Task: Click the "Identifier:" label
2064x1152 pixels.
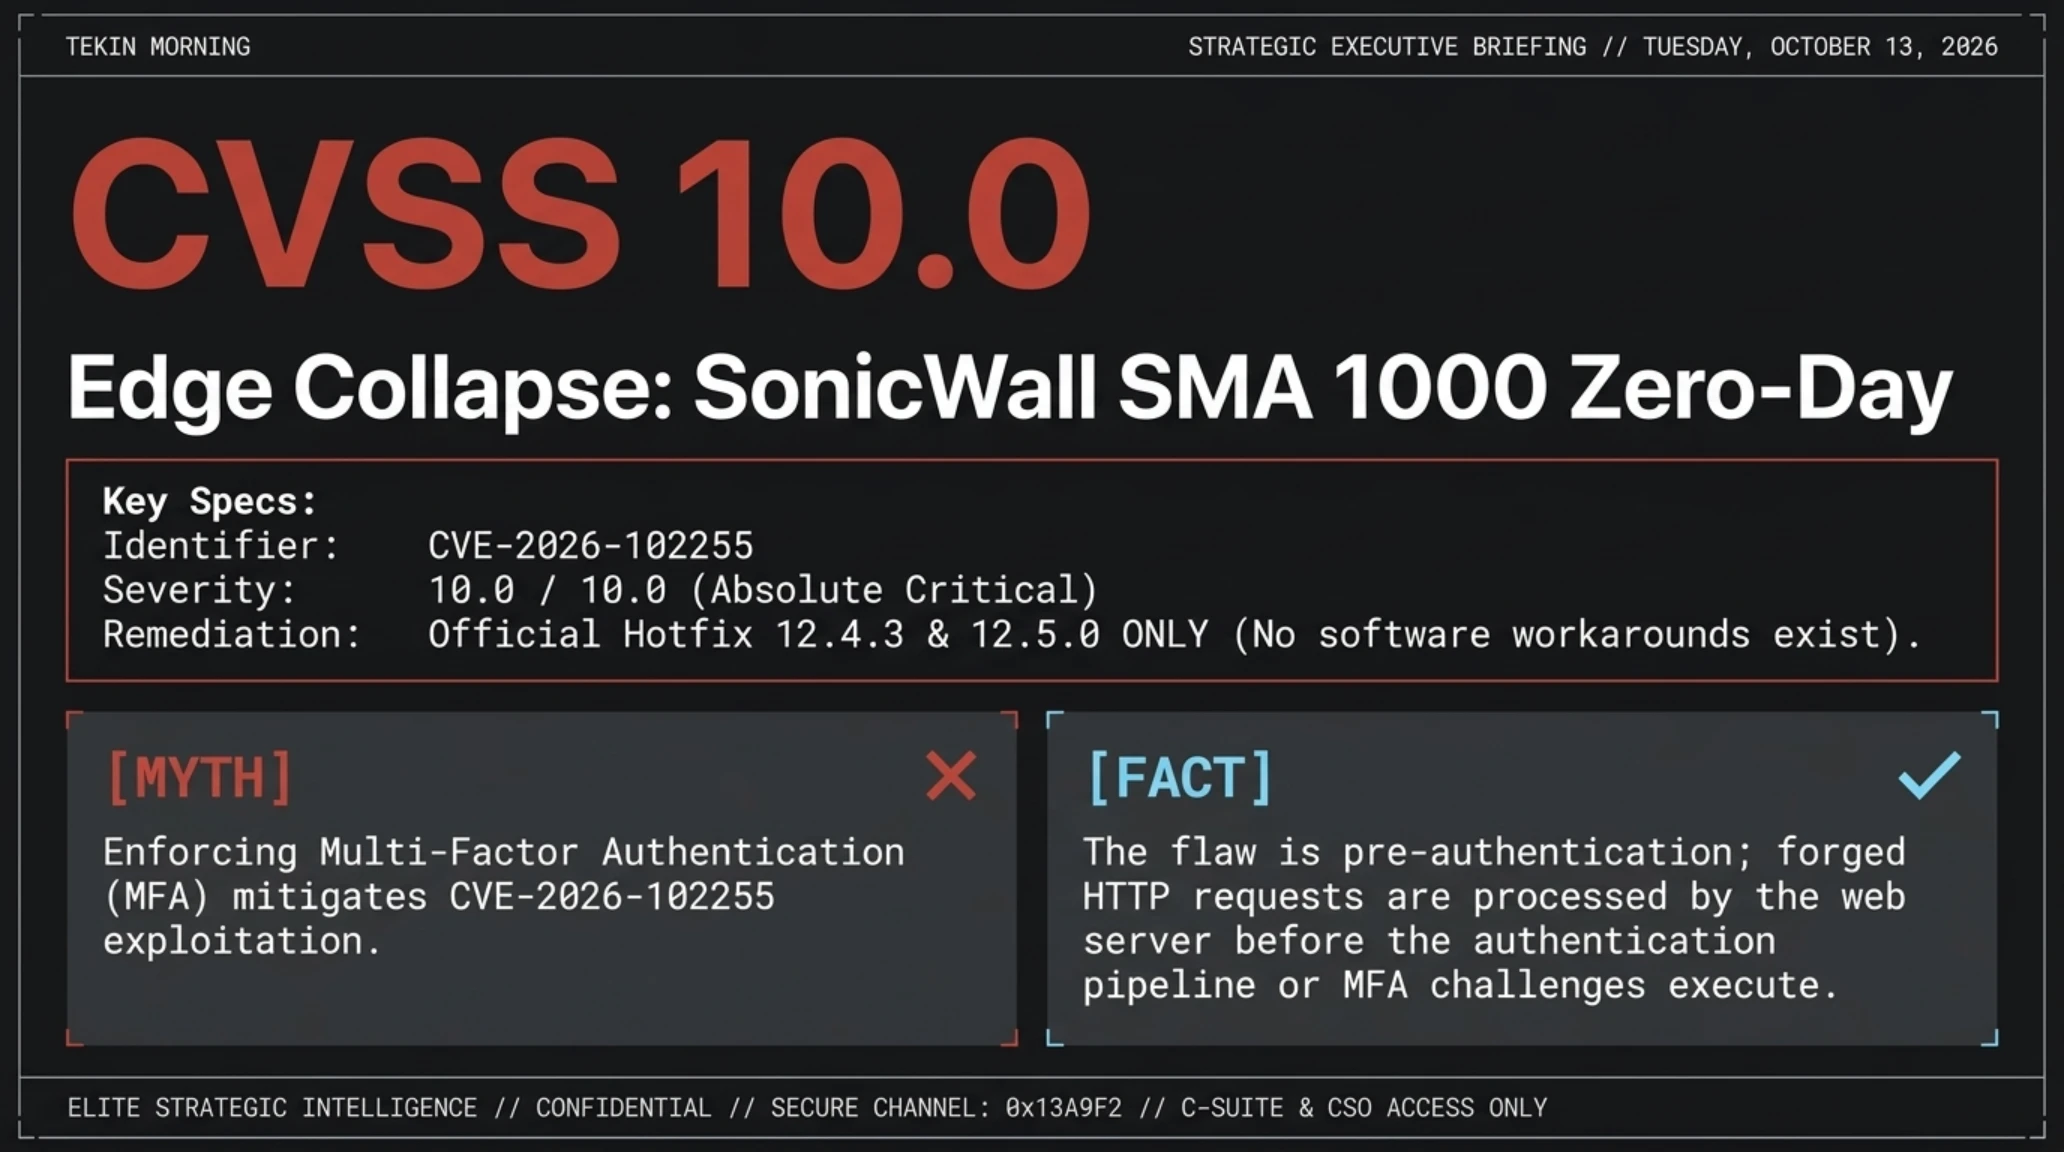Action: click(x=222, y=546)
